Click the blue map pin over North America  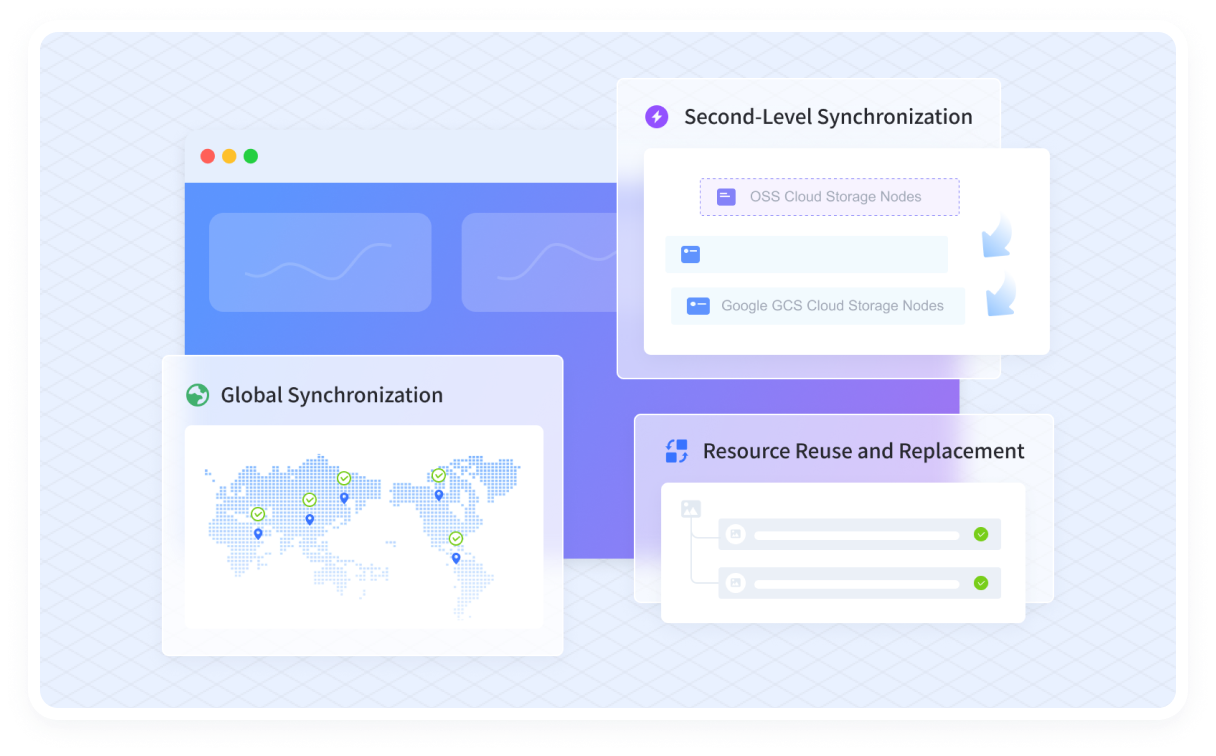pyautogui.click(x=438, y=495)
